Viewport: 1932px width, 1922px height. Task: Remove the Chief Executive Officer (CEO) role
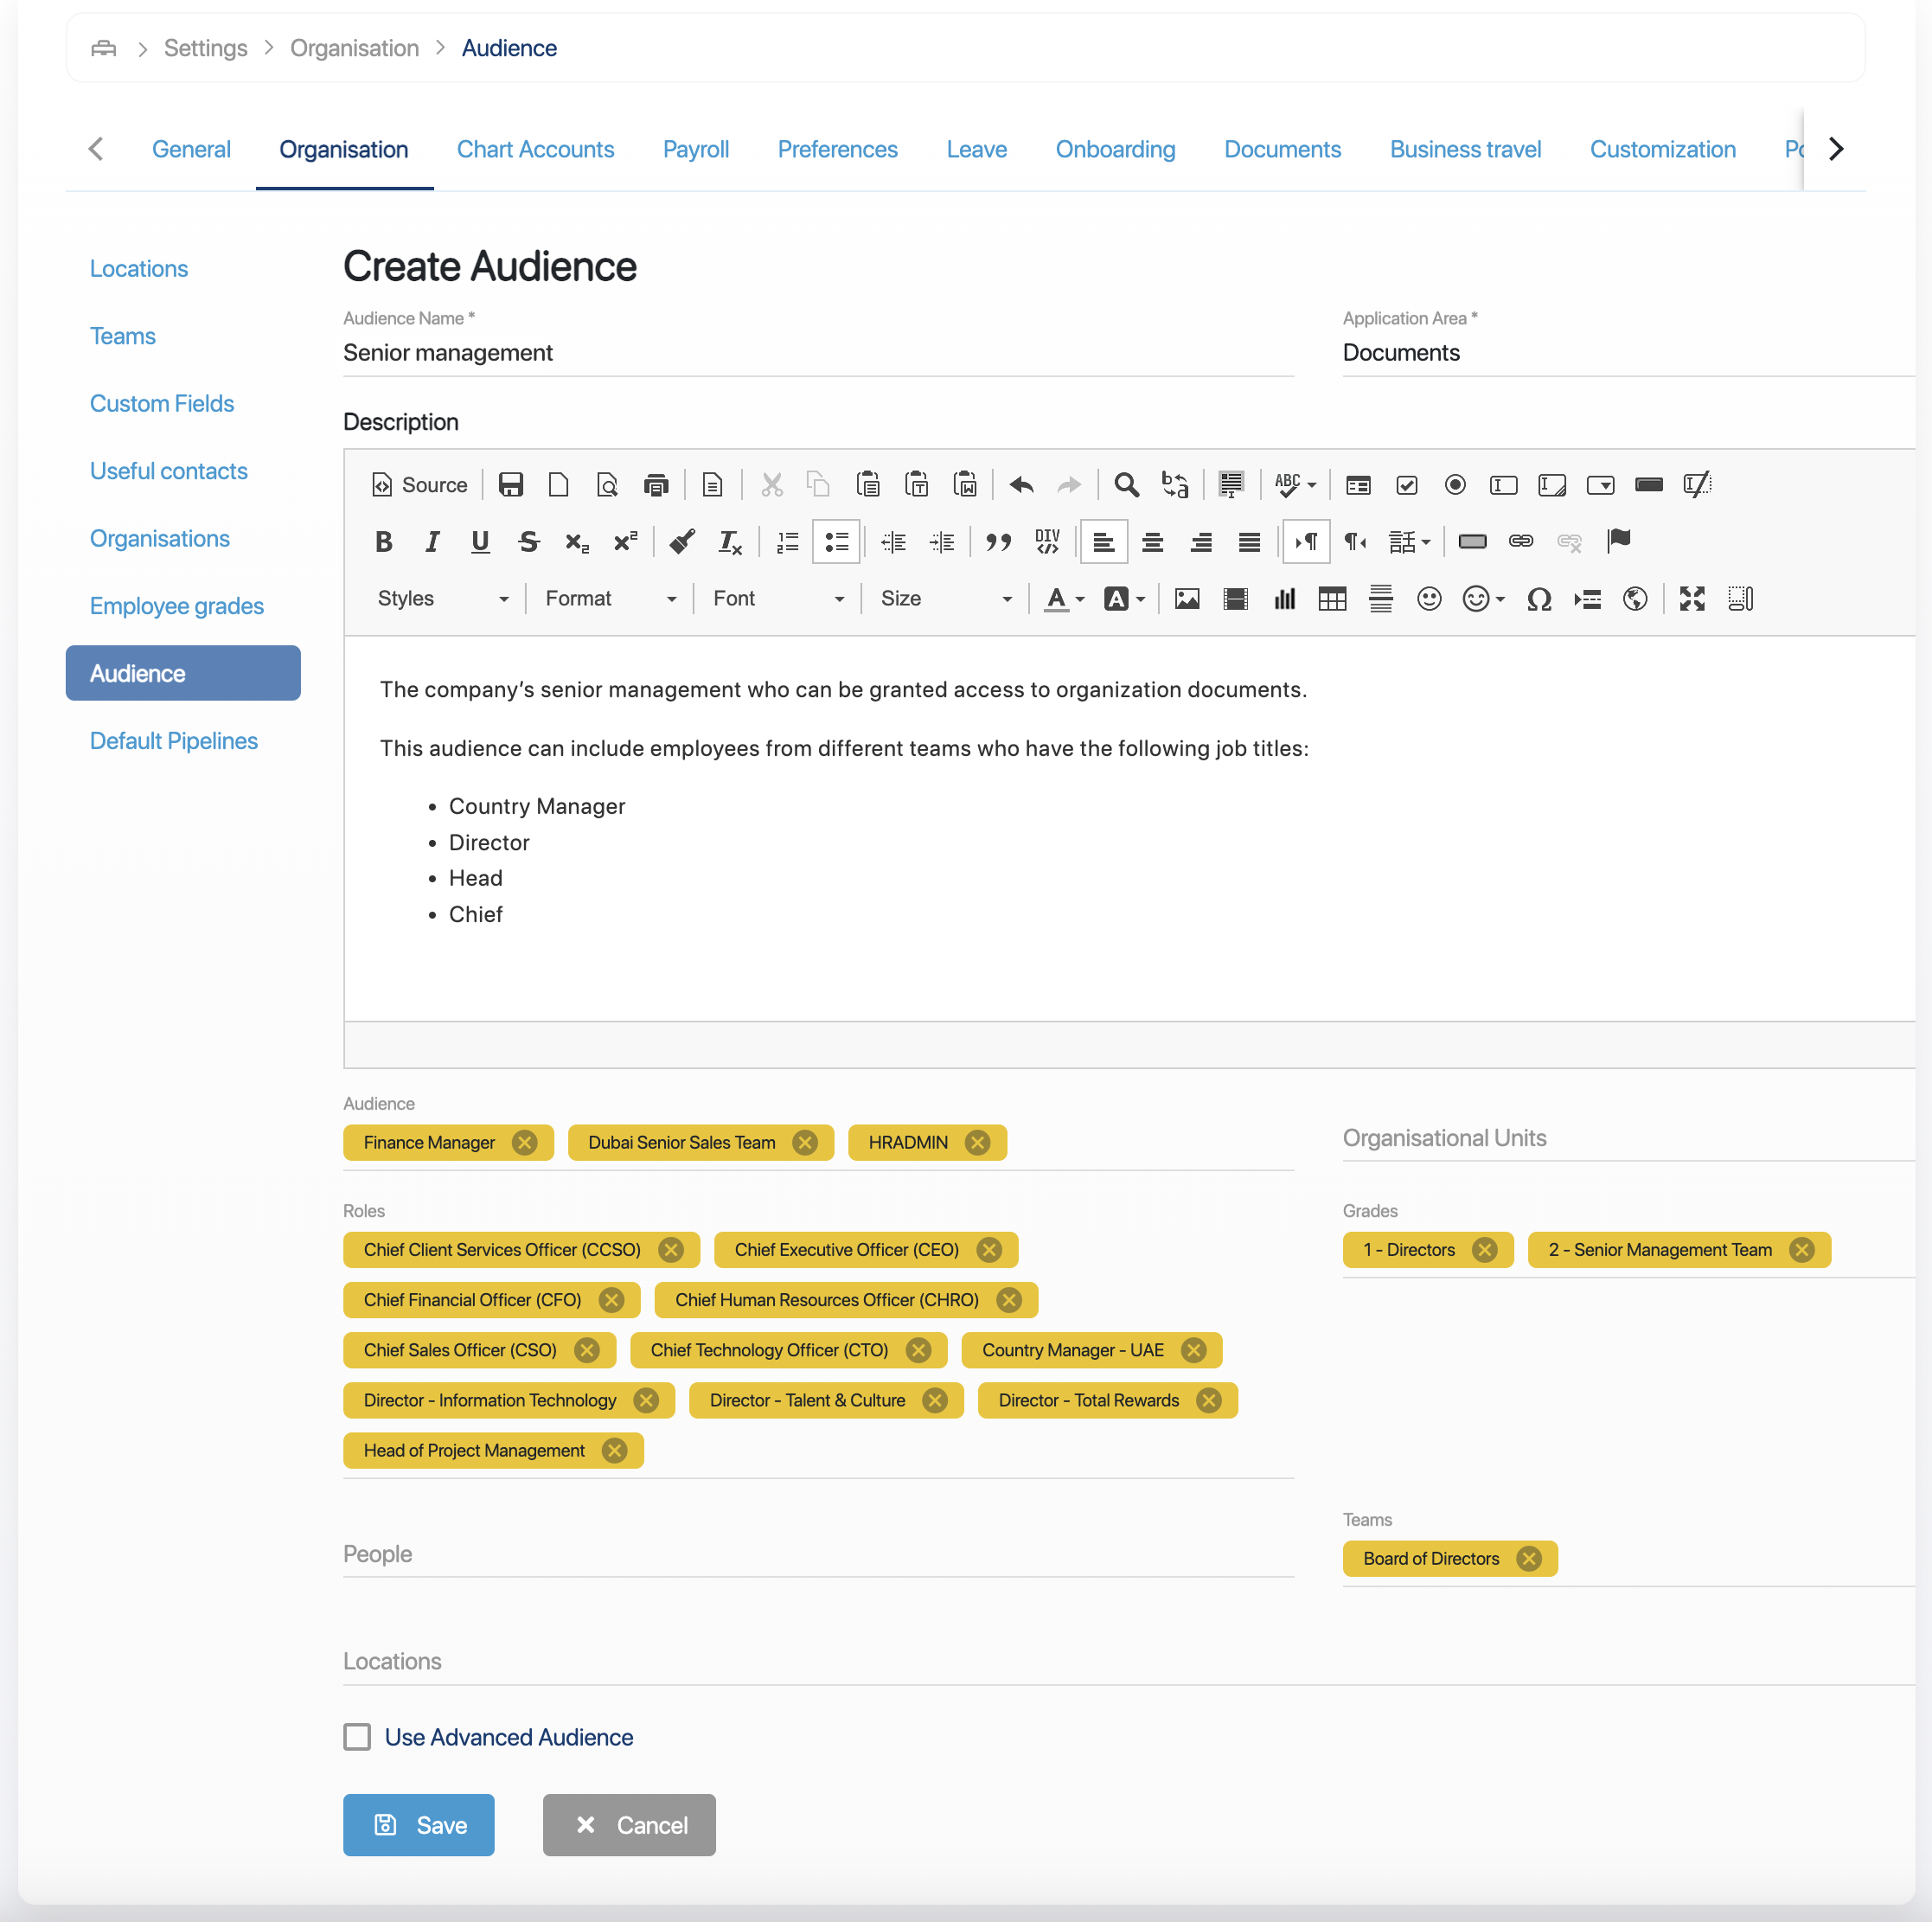pos(989,1250)
